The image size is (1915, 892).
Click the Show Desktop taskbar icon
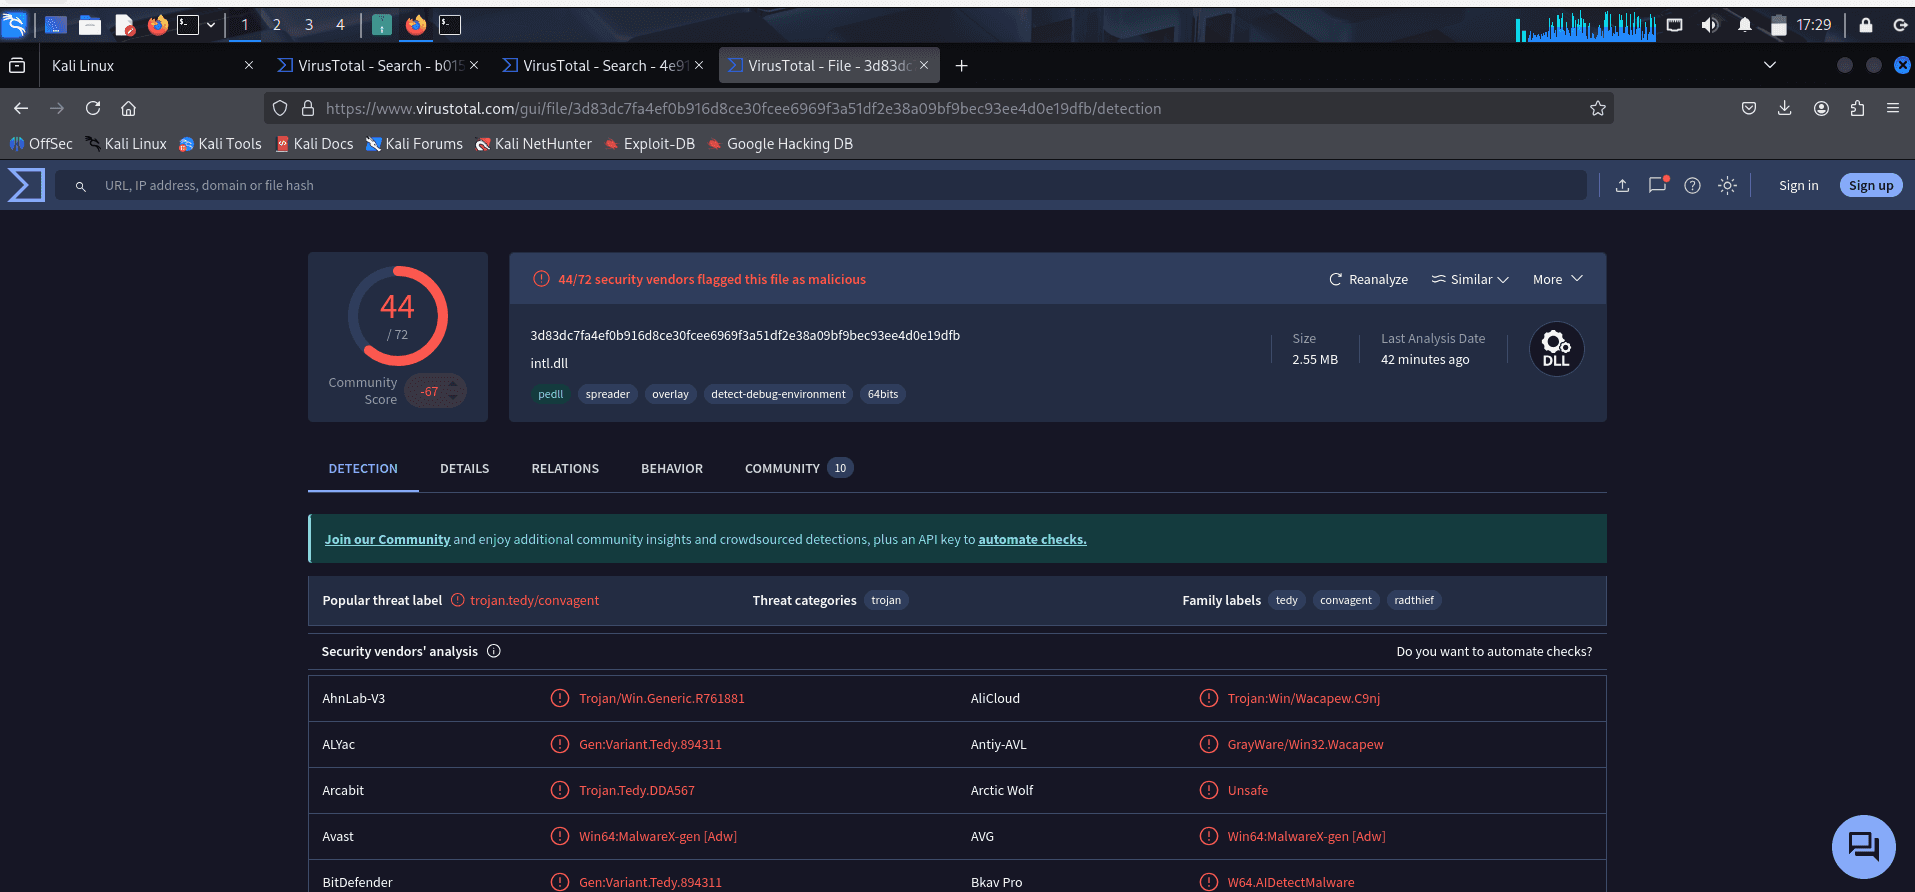pyautogui.click(x=56, y=25)
